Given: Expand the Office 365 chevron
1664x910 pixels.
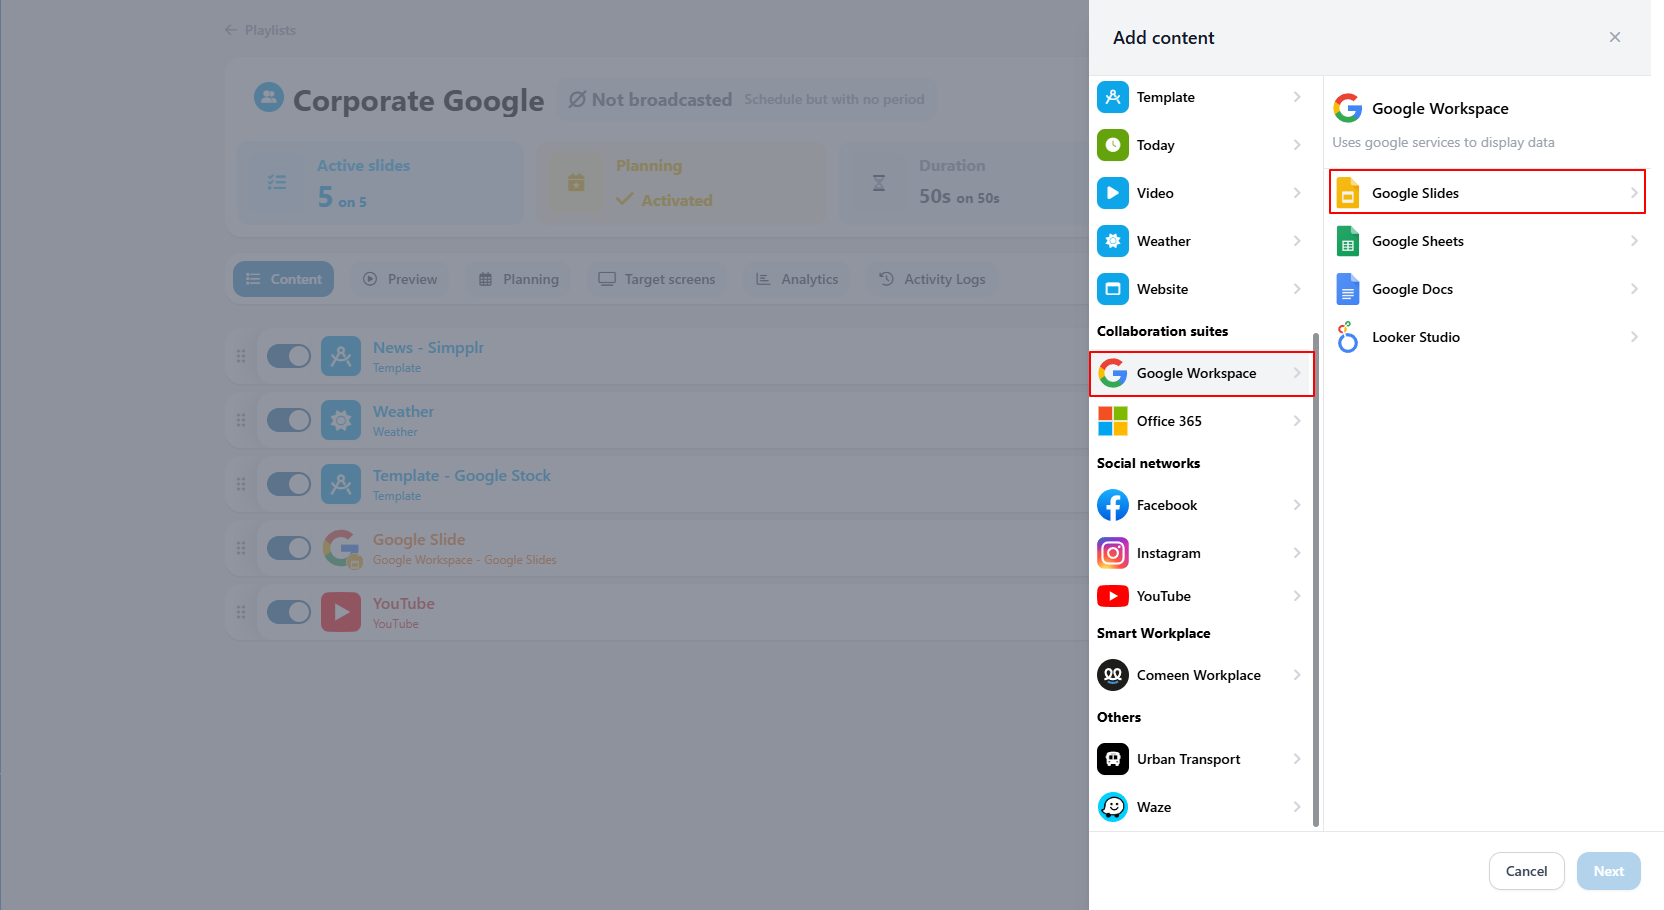Looking at the screenshot, I should click(x=1297, y=421).
